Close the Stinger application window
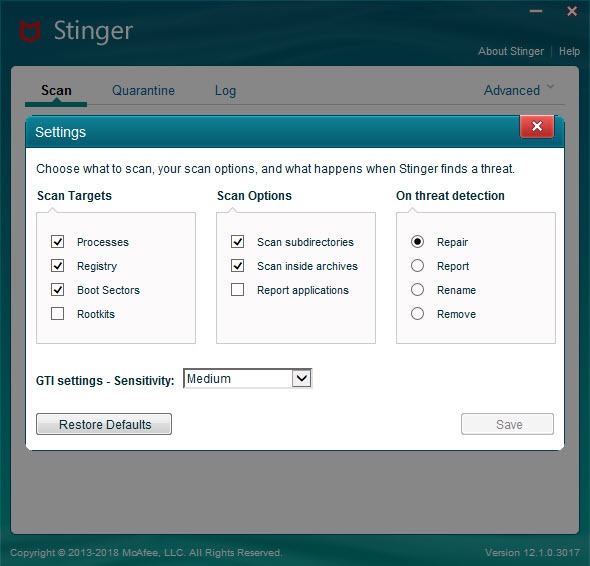590x566 pixels. coord(572,11)
